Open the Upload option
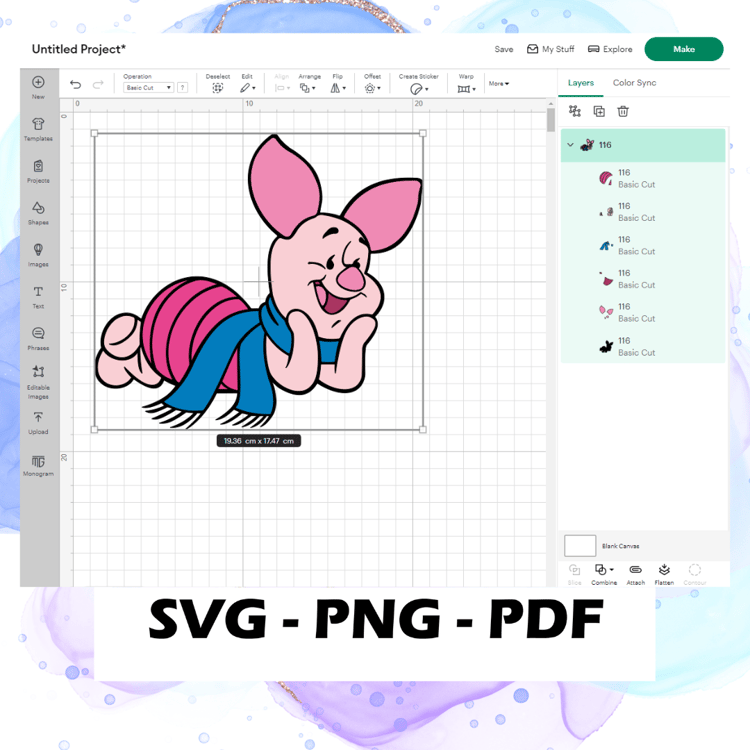The image size is (750, 750). click(x=38, y=423)
